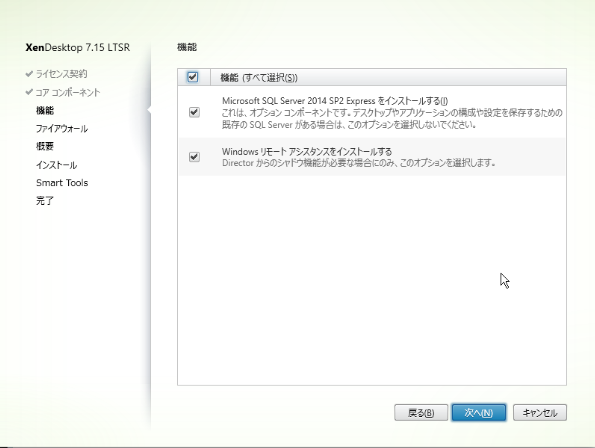Click the キャンセル button
595x448 pixels.
click(540, 412)
